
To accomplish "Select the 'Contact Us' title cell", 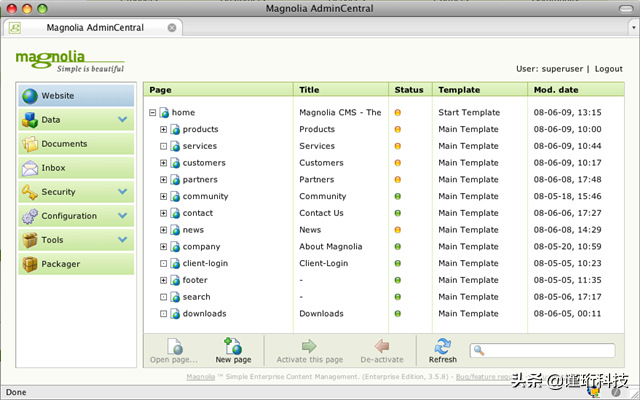I will [321, 213].
